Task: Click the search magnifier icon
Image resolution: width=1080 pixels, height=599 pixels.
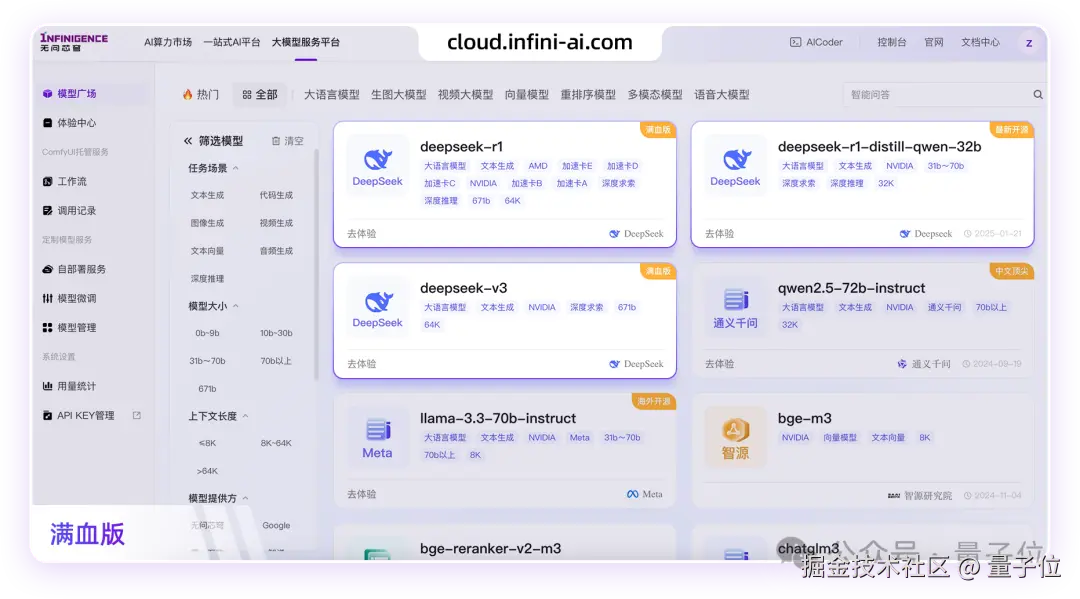Action: [x=1037, y=94]
